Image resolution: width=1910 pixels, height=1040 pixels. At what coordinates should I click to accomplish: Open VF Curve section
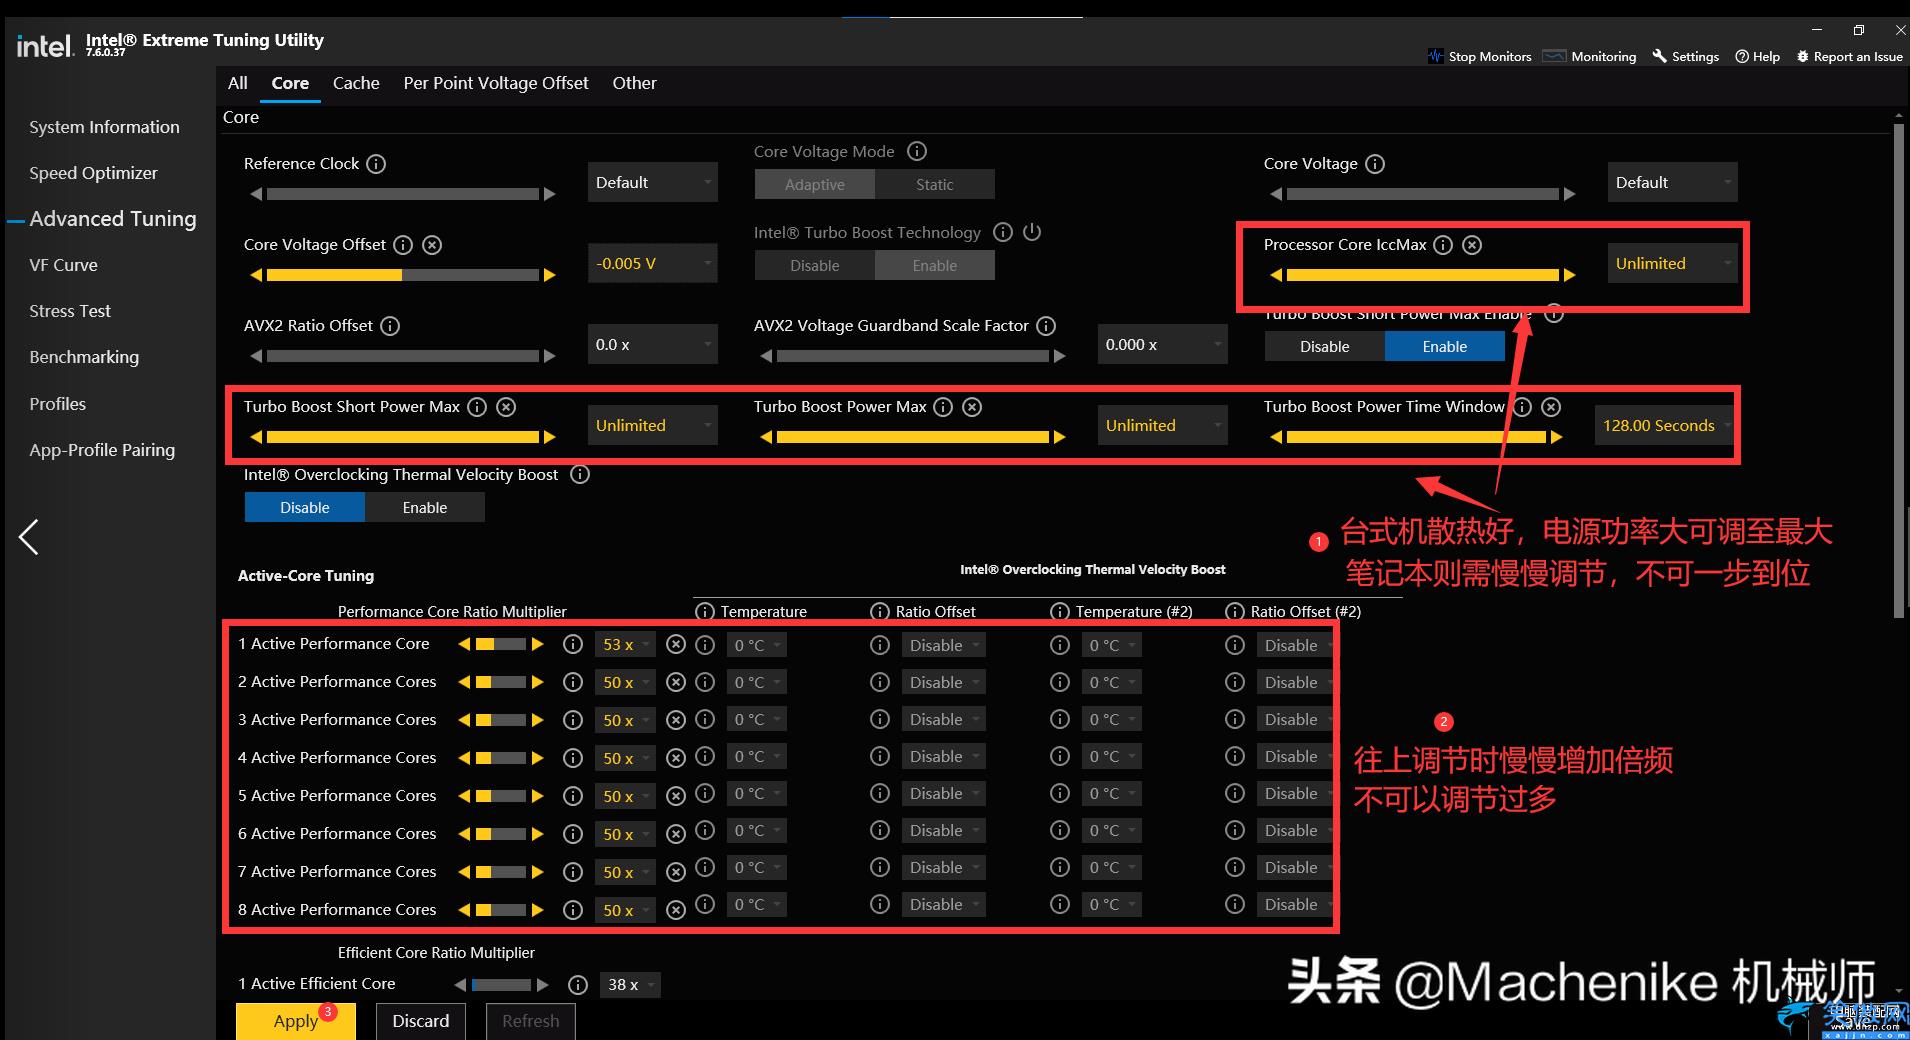[x=64, y=265]
